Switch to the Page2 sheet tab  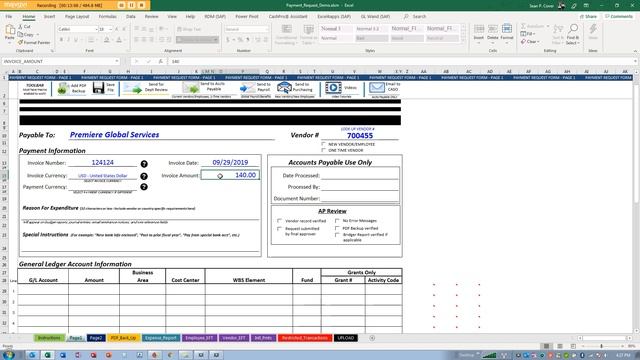tap(96, 338)
